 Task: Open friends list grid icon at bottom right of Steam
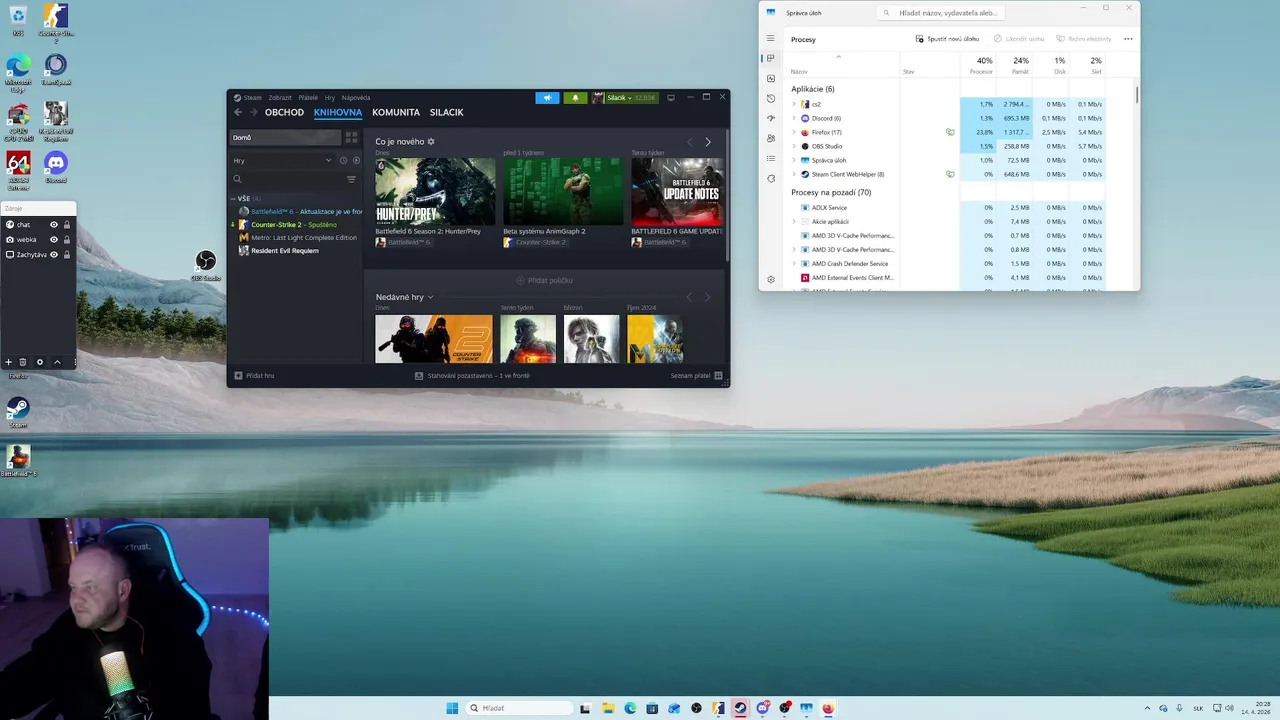718,376
